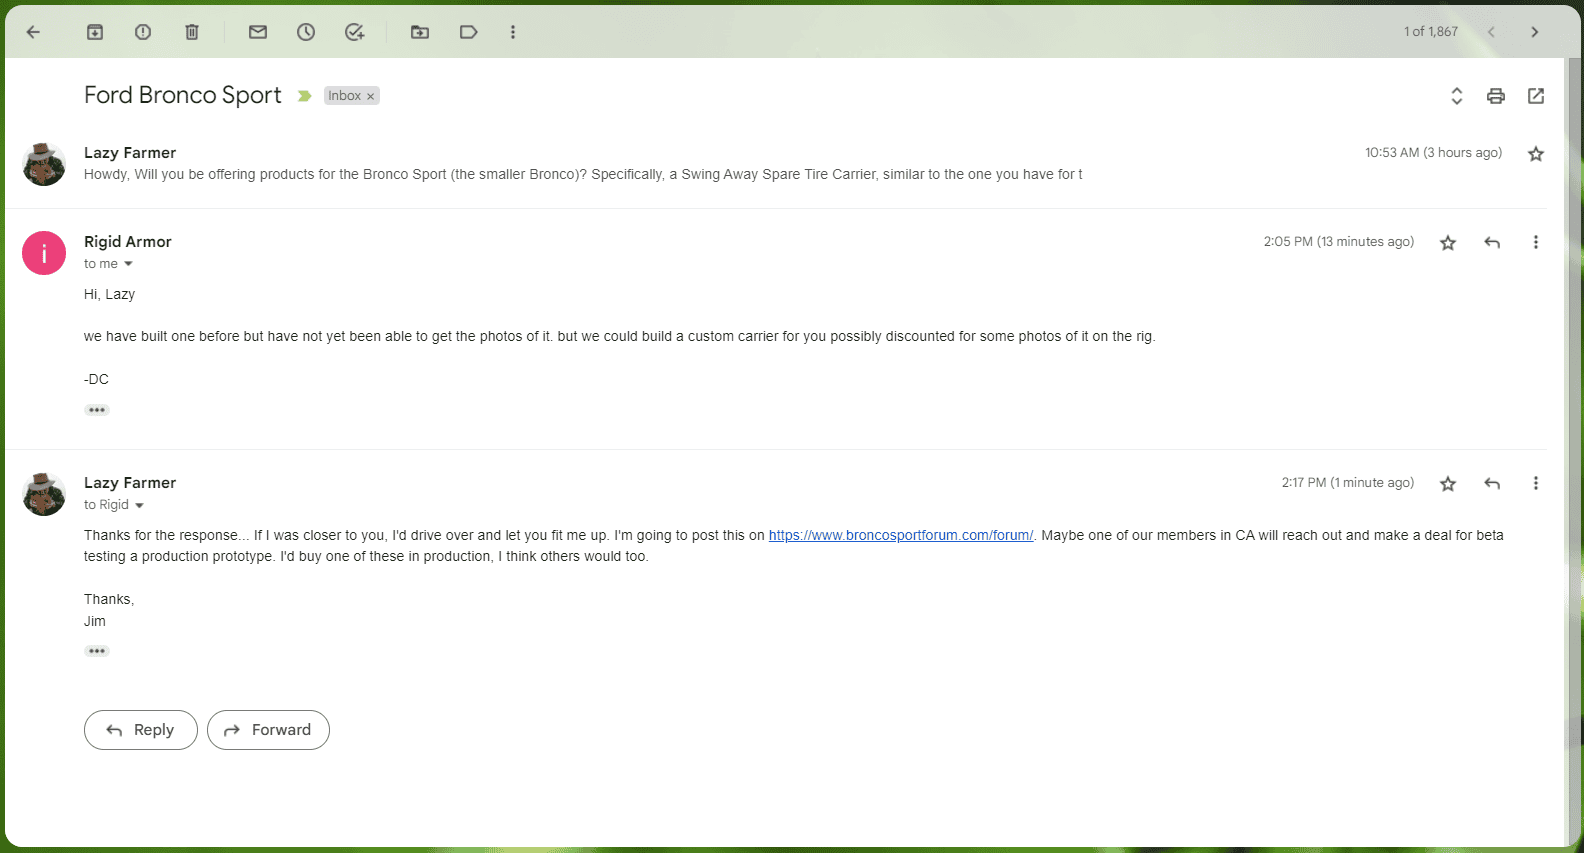The image size is (1584, 853).
Task: Star the 10:53 AM Lazy Farmer message
Action: (x=1536, y=154)
